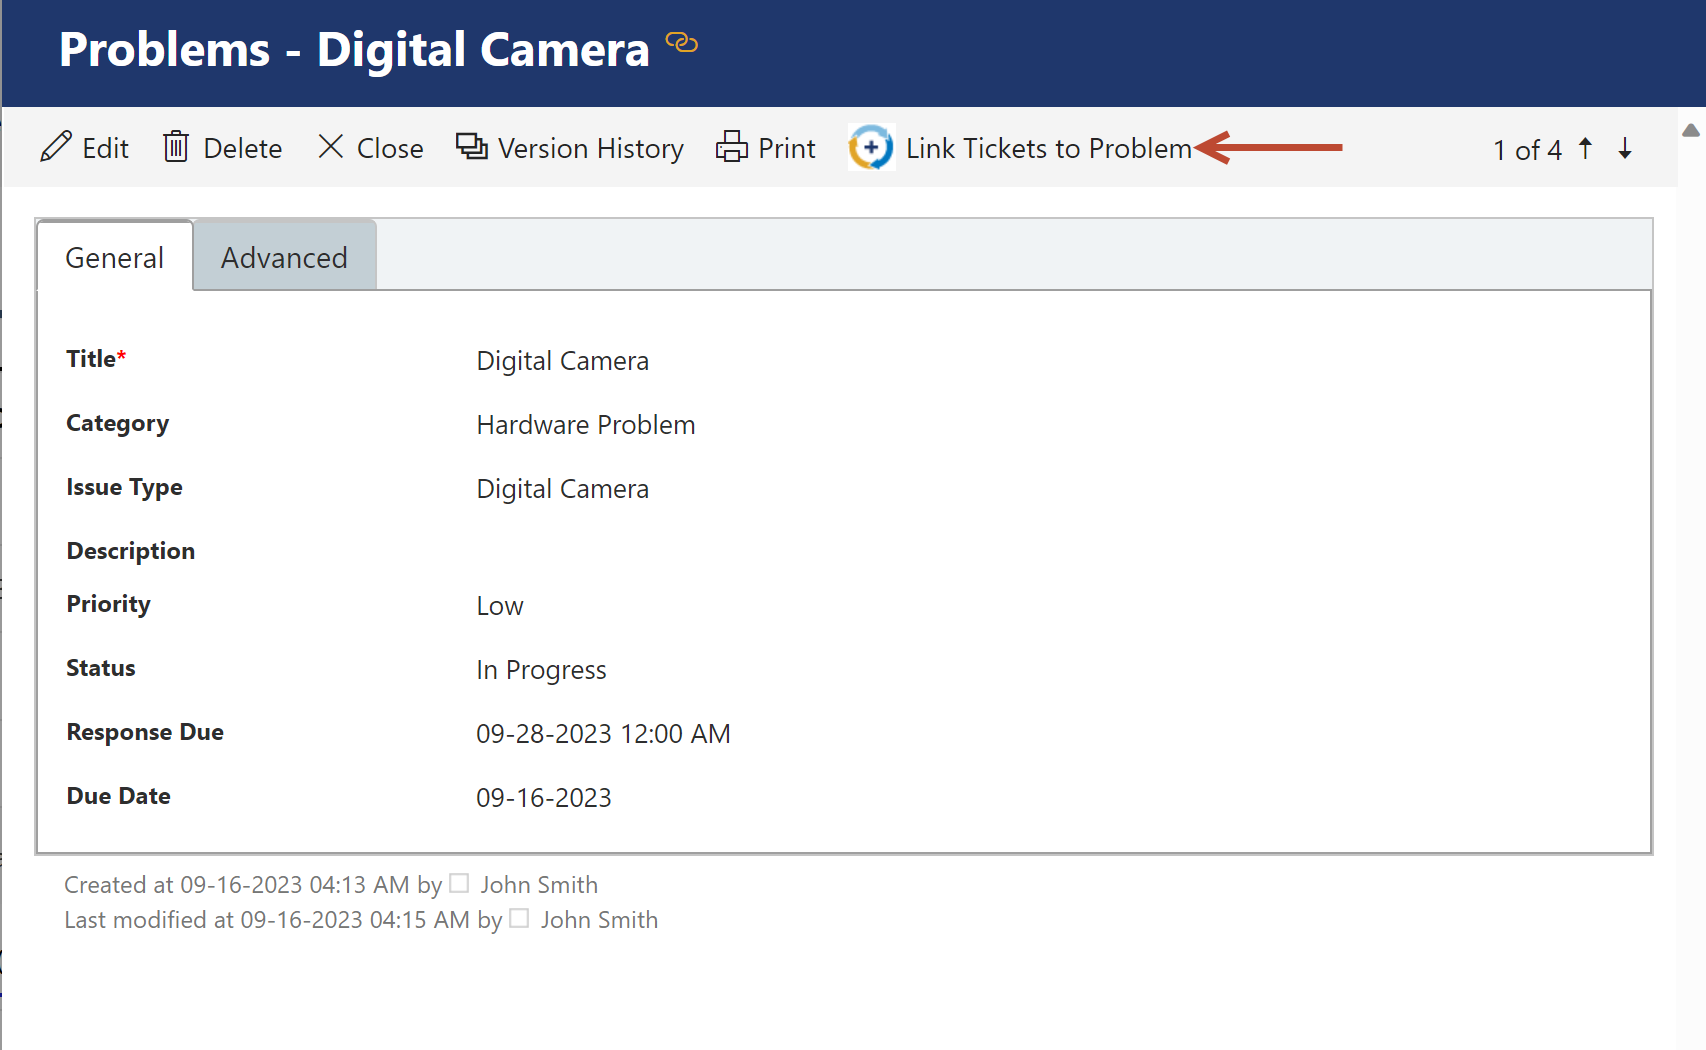Click the 'Link Tickets to Problem' text label

[x=1048, y=149]
